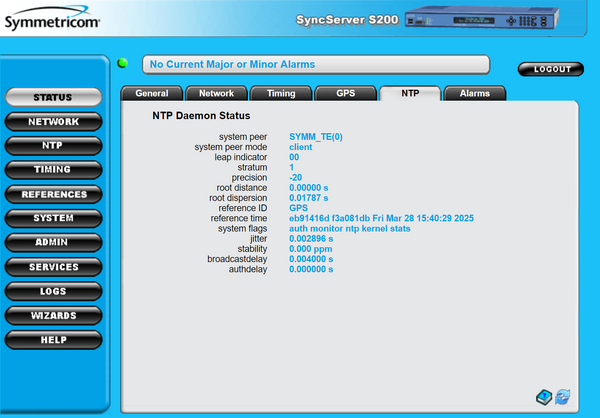This screenshot has width=600, height=418.
Task: Switch to the General tab
Action: pos(151,93)
